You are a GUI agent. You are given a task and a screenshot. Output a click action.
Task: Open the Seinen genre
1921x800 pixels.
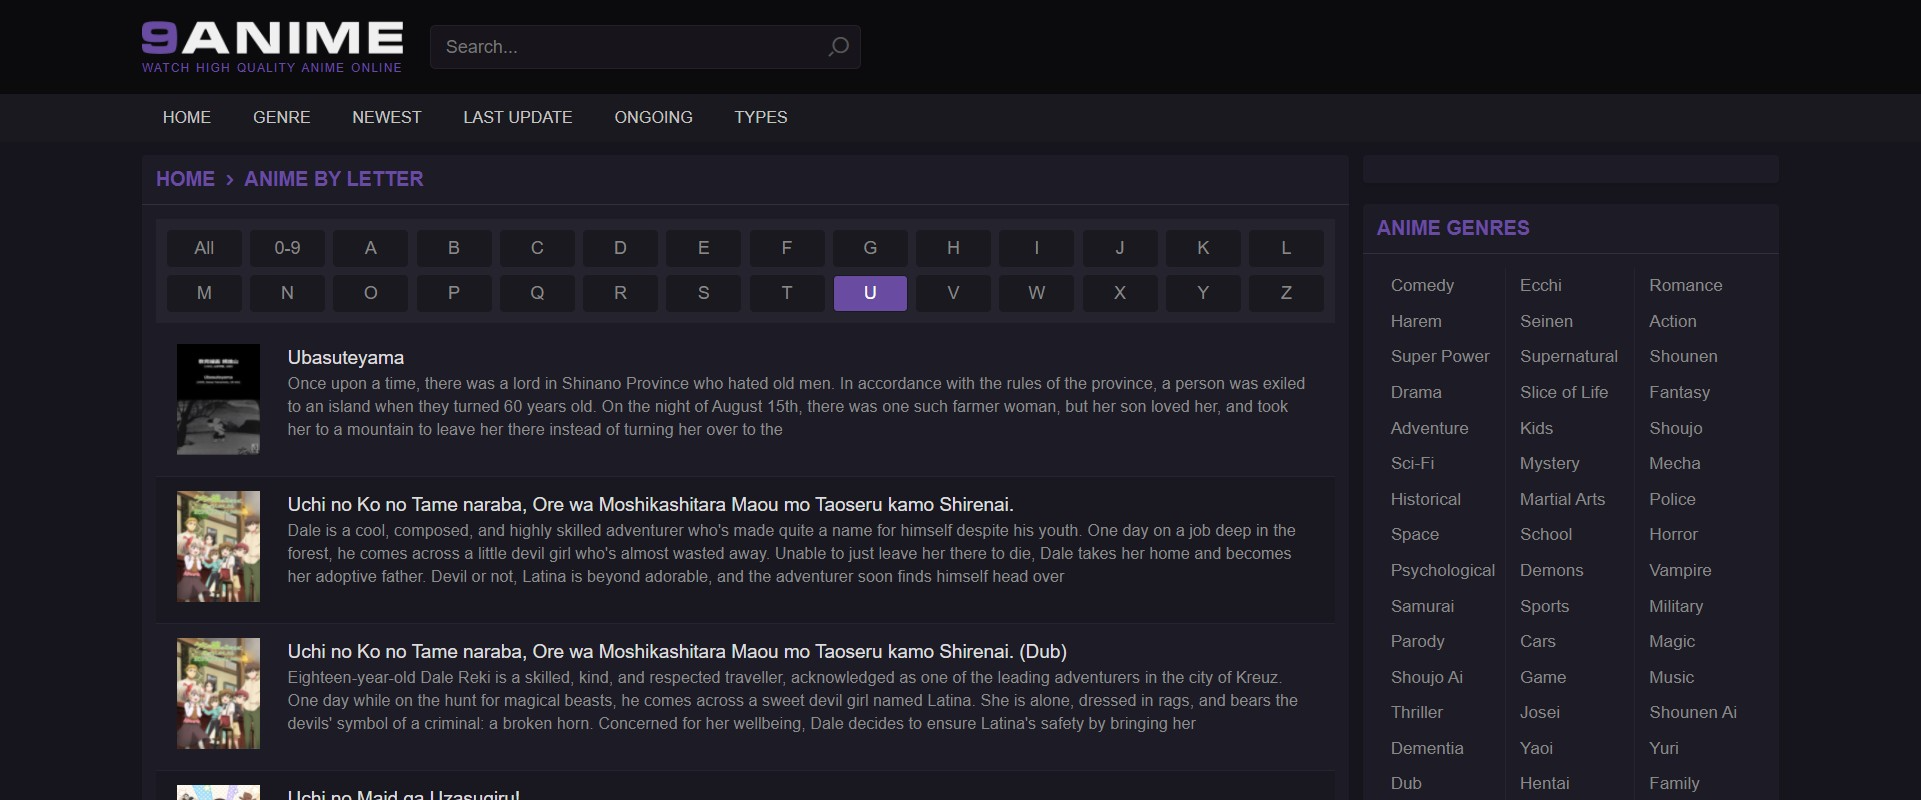[1546, 321]
